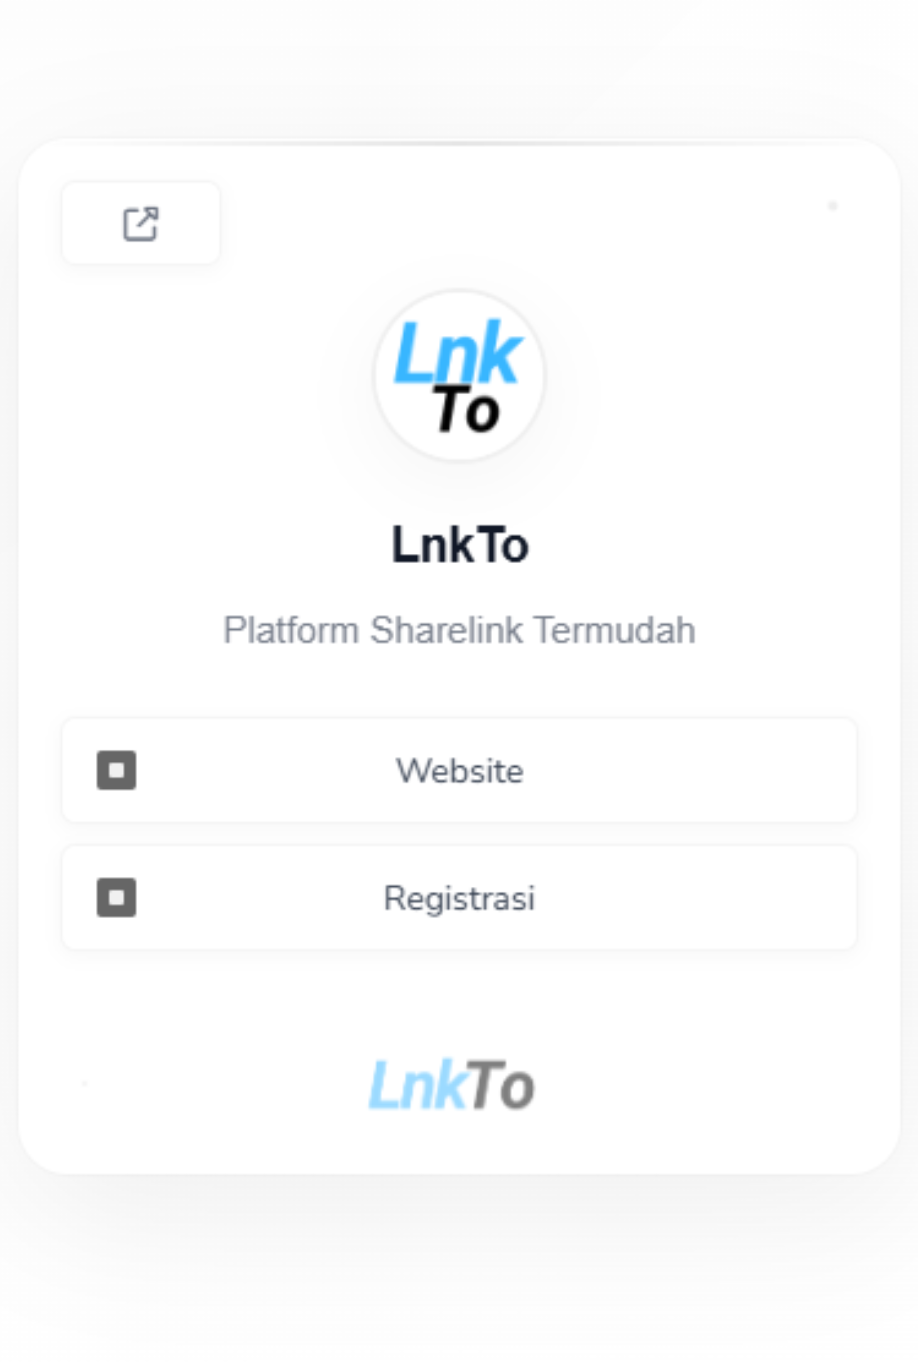The image size is (918, 1362).
Task: Click the circular LnkTo profile avatar
Action: click(x=459, y=376)
